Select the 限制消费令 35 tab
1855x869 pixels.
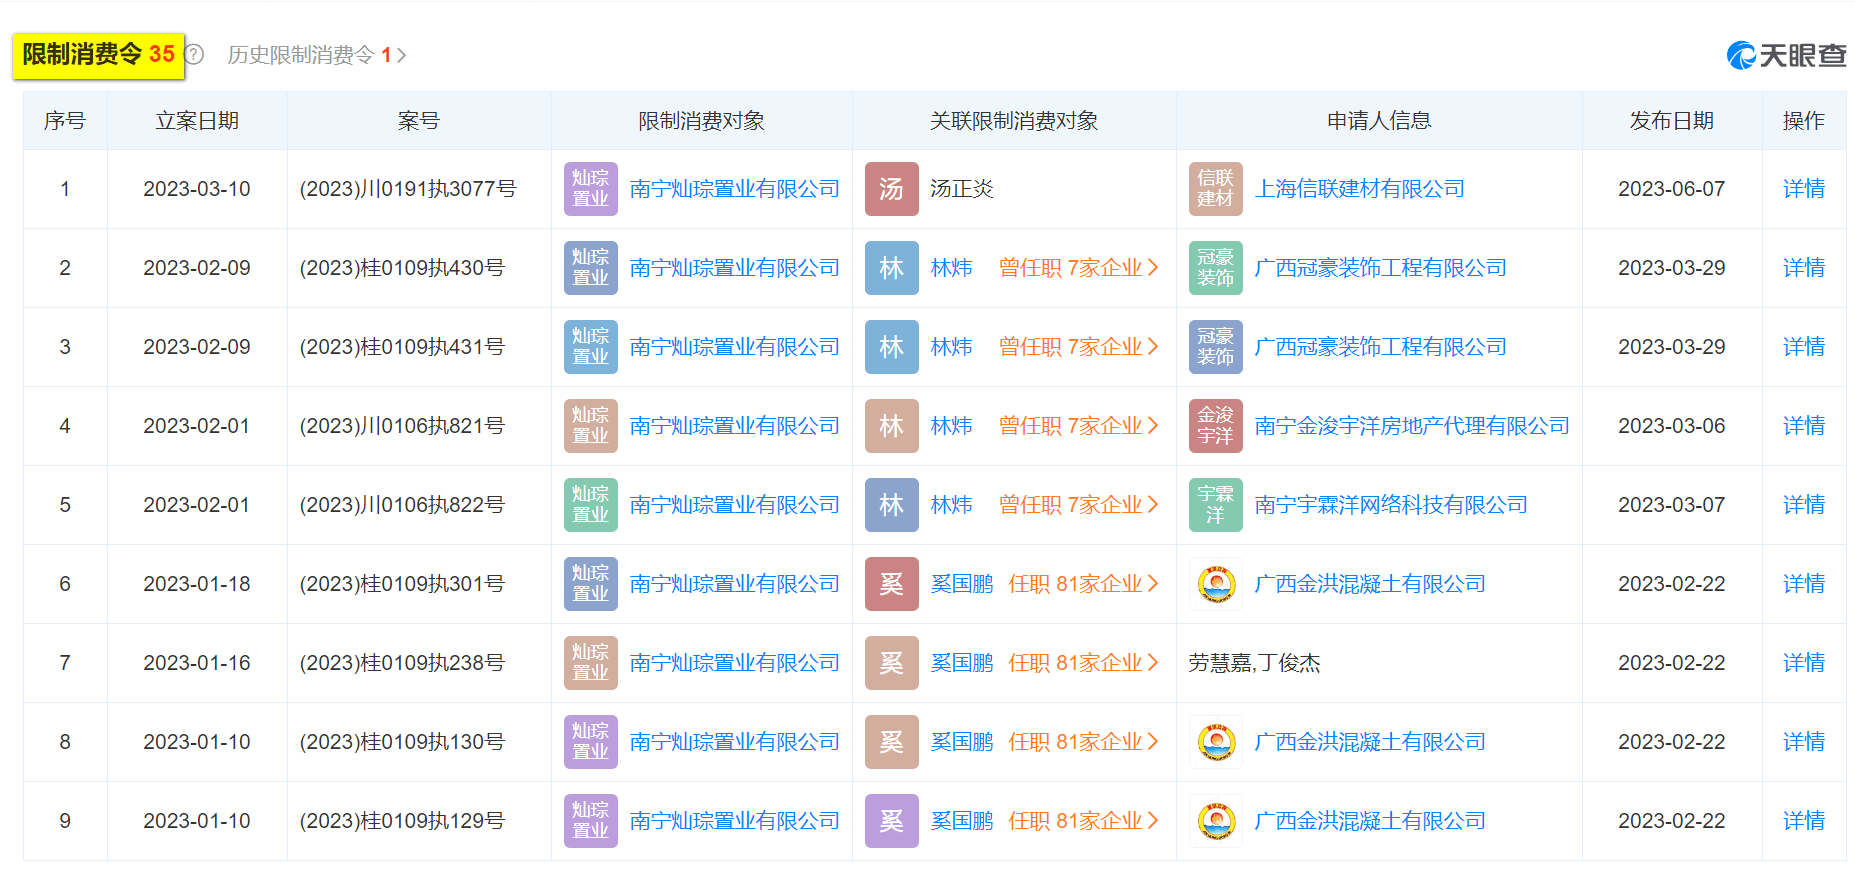point(99,55)
